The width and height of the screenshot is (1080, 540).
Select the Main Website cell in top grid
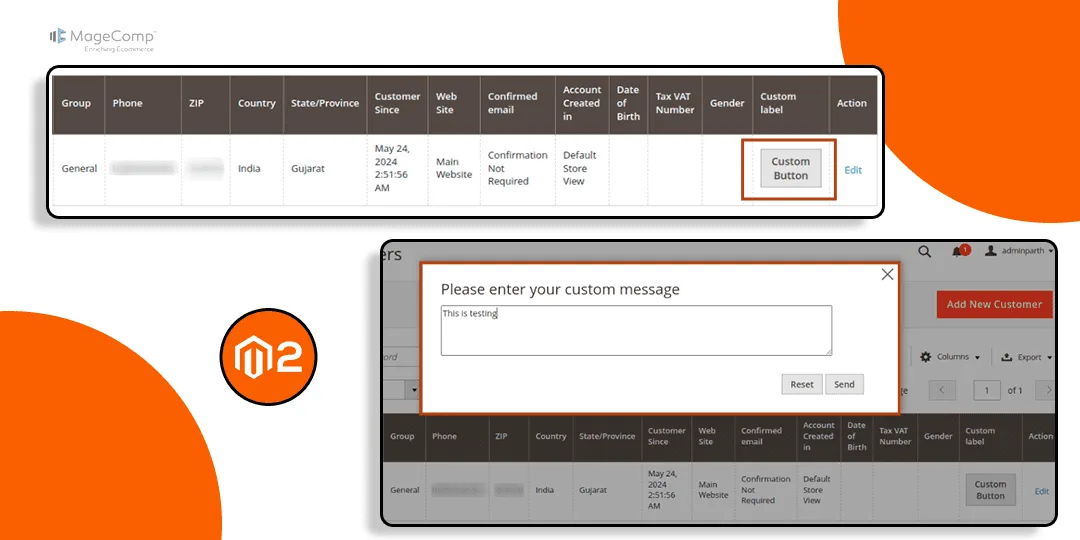(454, 169)
